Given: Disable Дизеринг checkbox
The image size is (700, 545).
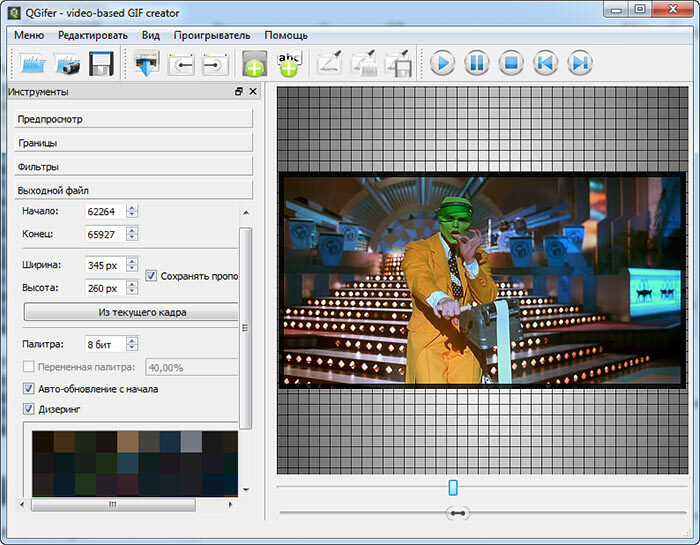Looking at the screenshot, I should tap(29, 409).
